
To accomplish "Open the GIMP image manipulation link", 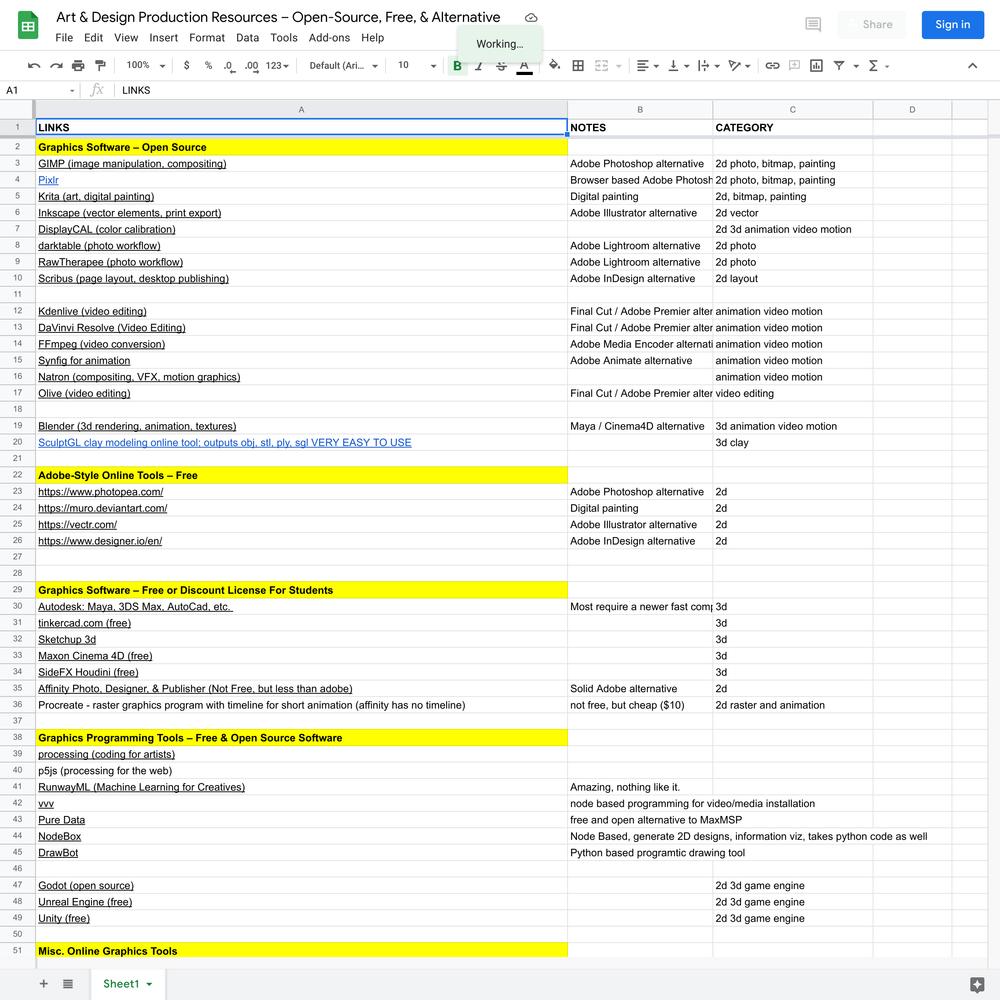I will pyautogui.click(x=132, y=164).
